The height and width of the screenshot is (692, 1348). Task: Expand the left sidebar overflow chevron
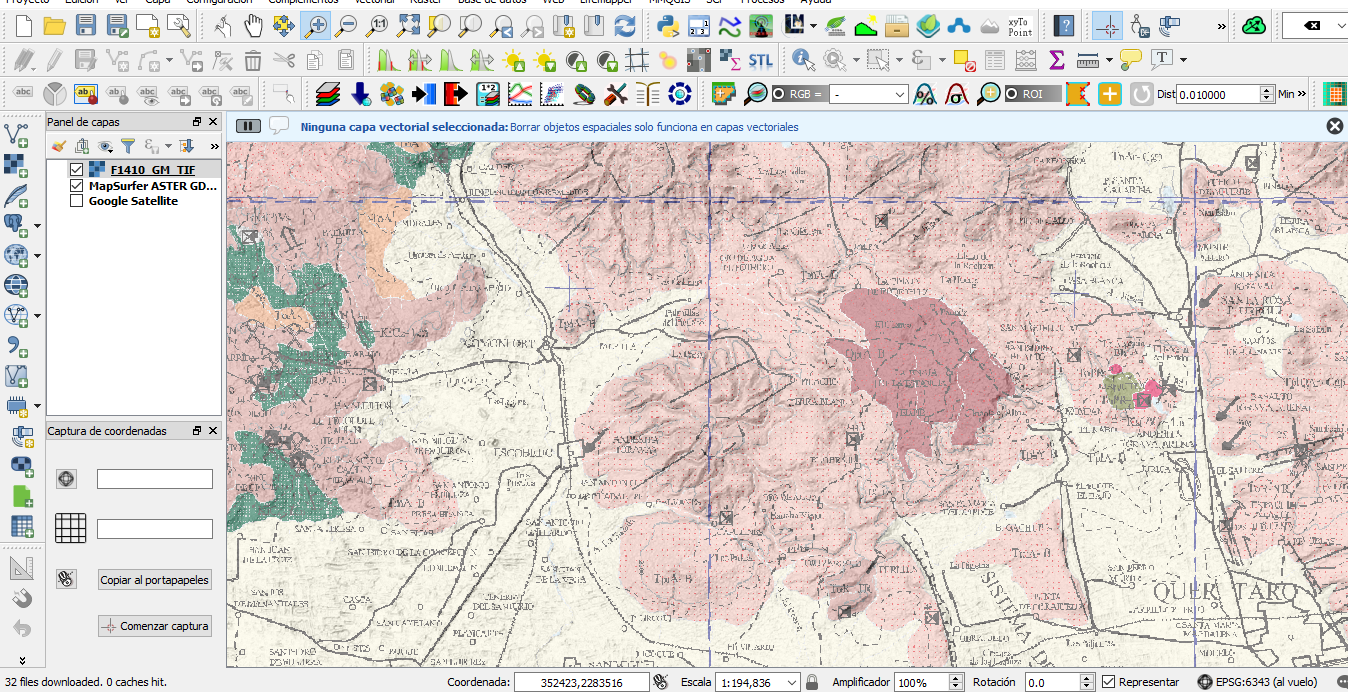[x=22, y=660]
